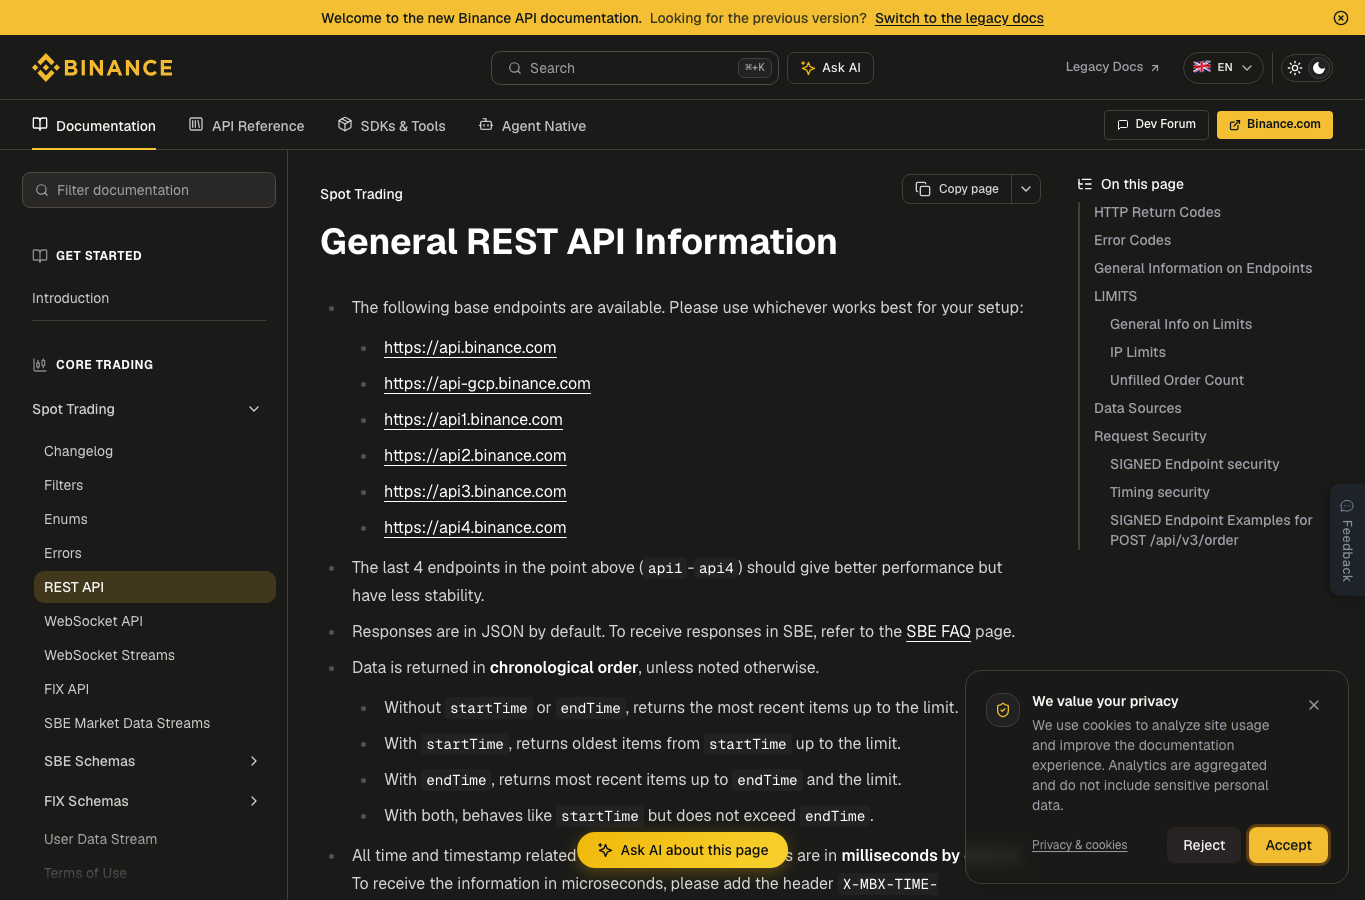Jump to SIGNED Endpoint security section
Viewport: 1365px width, 900px height.
[x=1195, y=464]
